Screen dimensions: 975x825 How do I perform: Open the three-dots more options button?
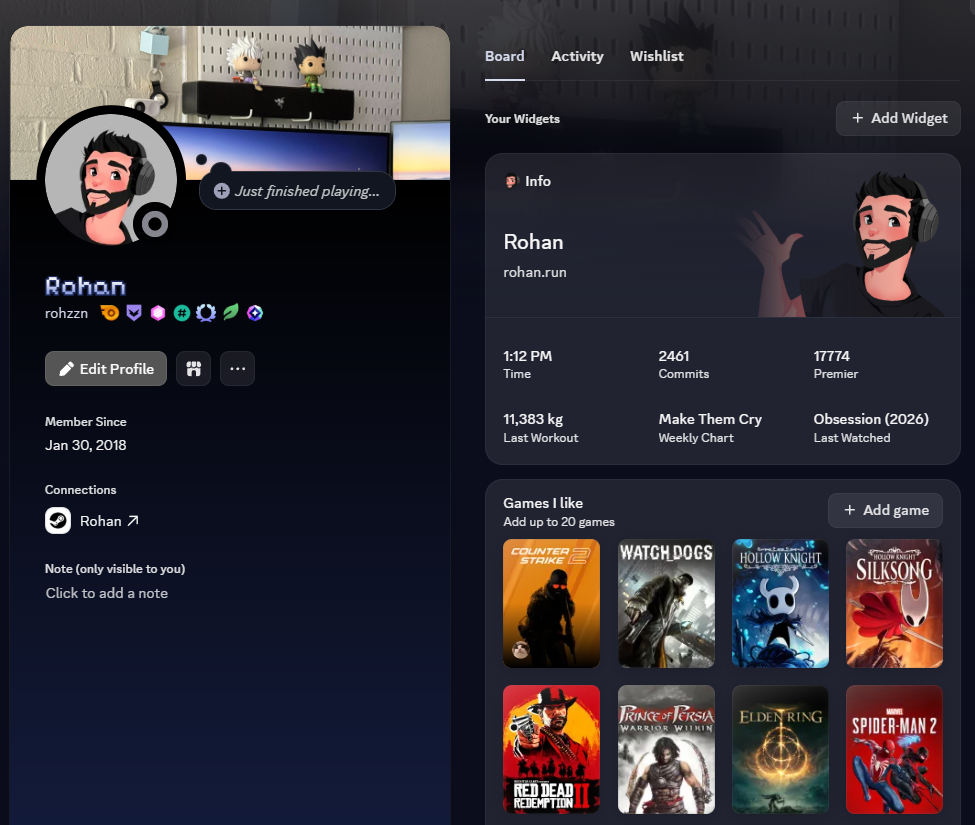[238, 369]
